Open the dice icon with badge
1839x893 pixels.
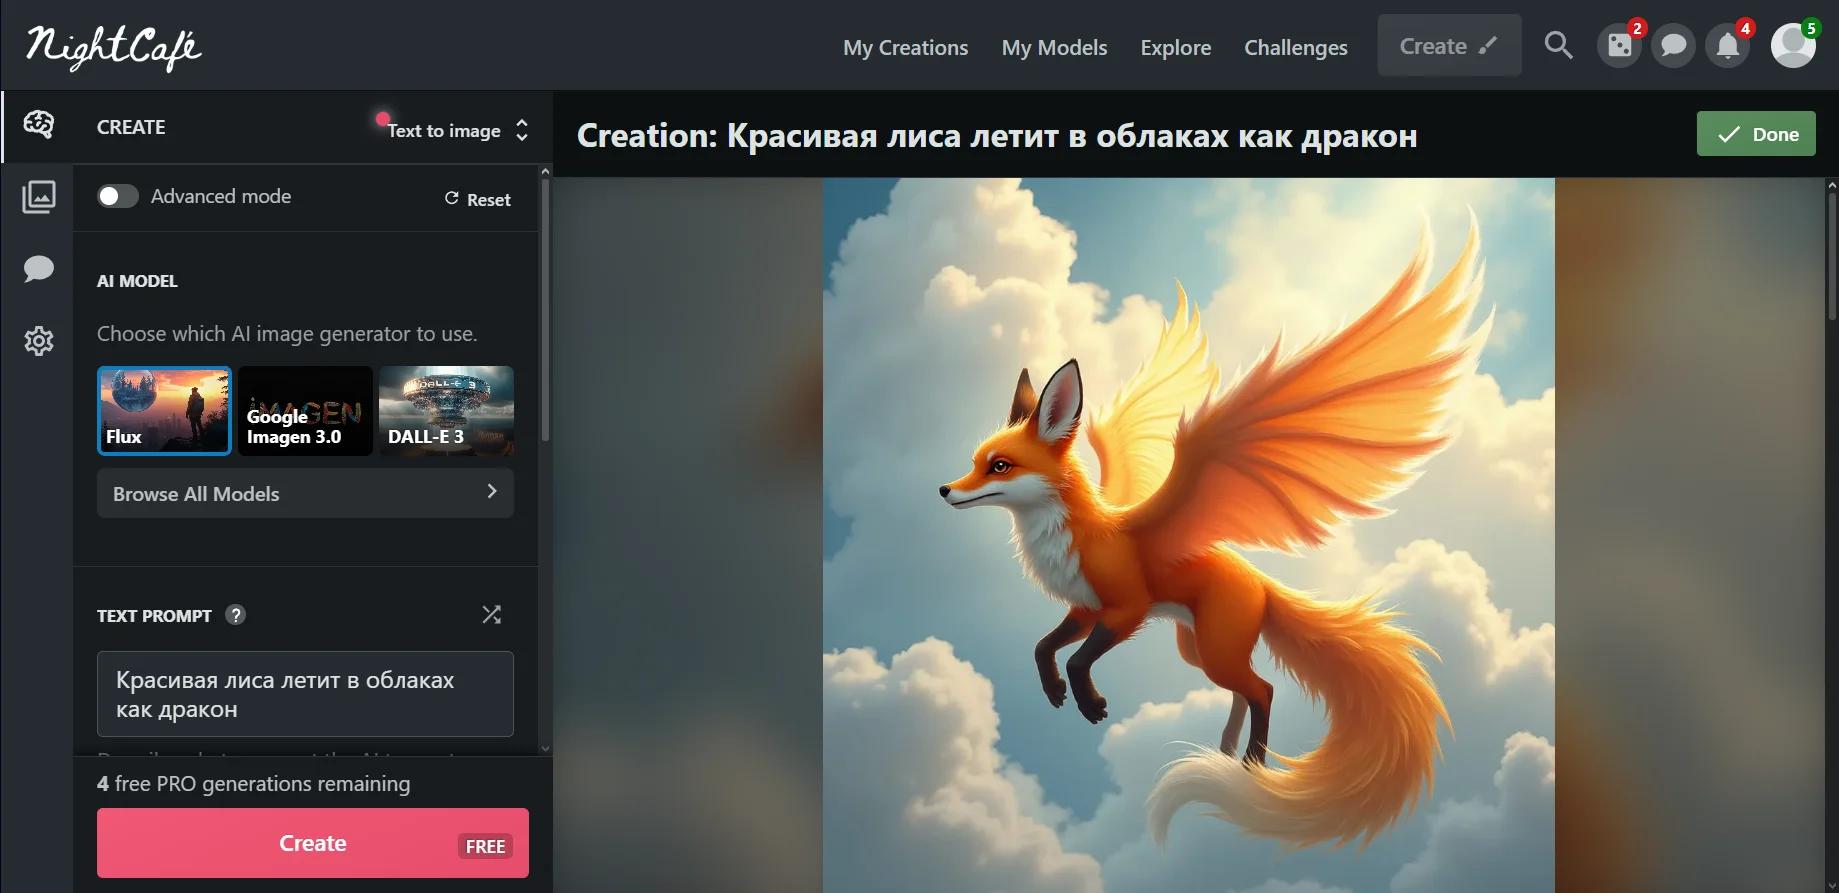click(x=1619, y=46)
